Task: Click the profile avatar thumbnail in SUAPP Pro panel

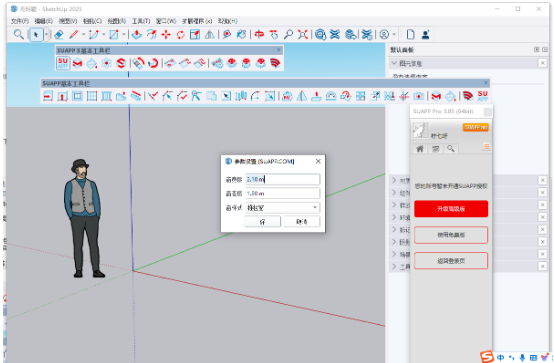Action: pos(420,130)
